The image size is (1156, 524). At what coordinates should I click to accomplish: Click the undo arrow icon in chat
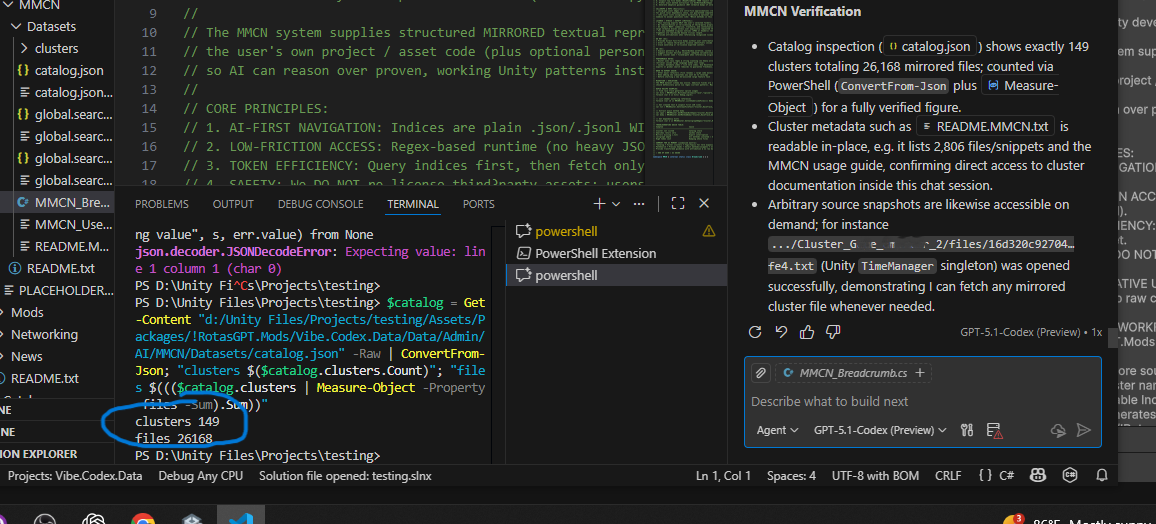click(x=781, y=331)
